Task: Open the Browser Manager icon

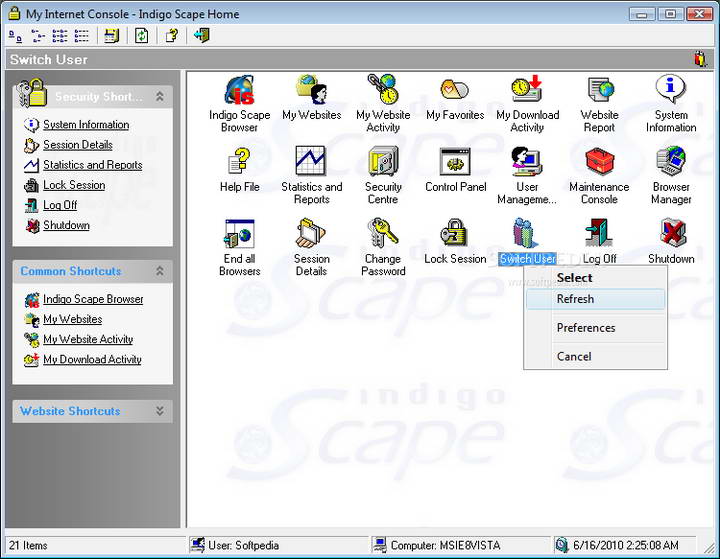Action: 671,162
